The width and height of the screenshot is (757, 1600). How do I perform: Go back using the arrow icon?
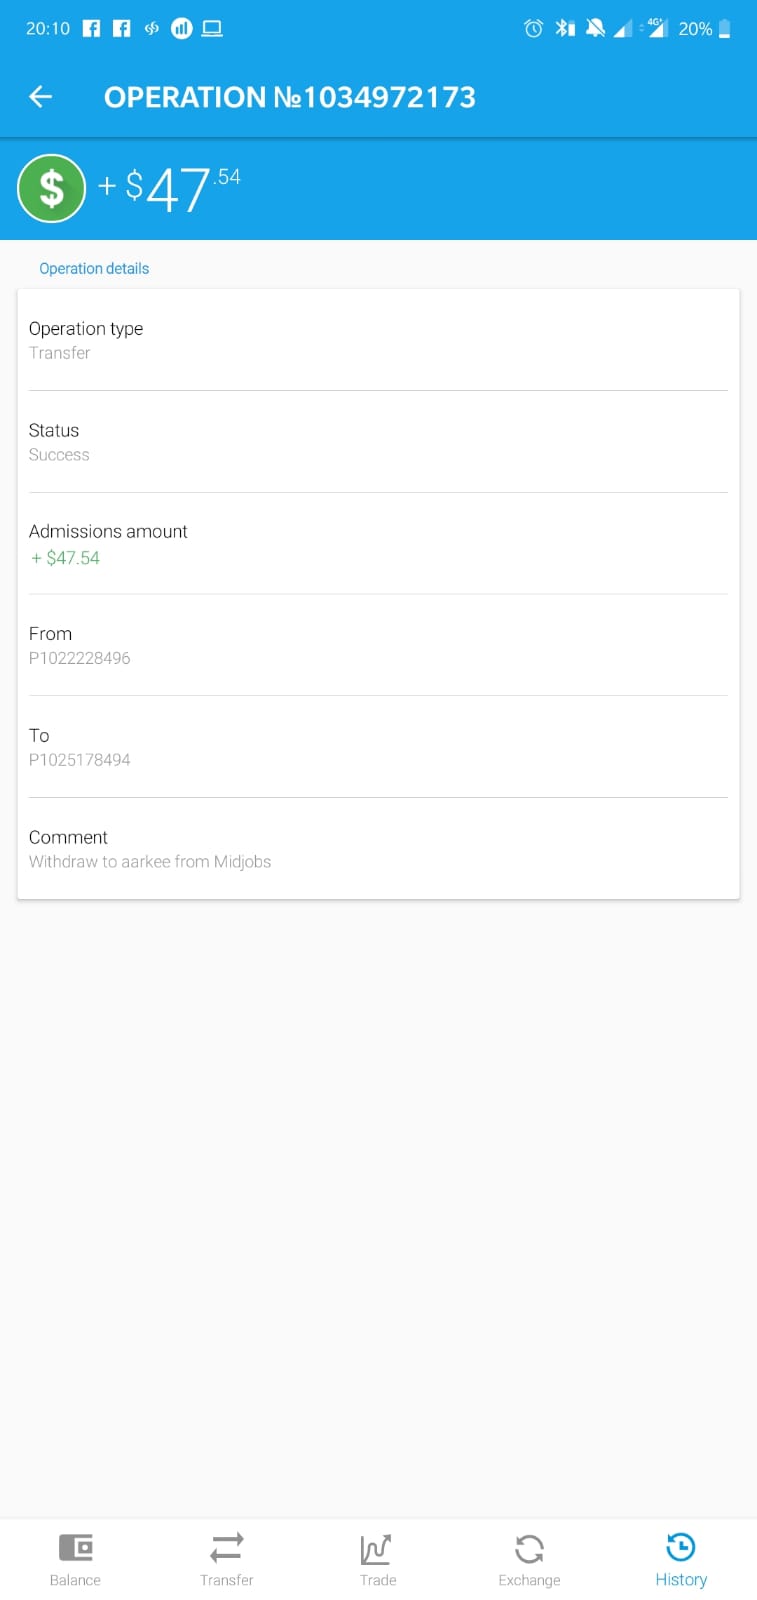coord(40,96)
